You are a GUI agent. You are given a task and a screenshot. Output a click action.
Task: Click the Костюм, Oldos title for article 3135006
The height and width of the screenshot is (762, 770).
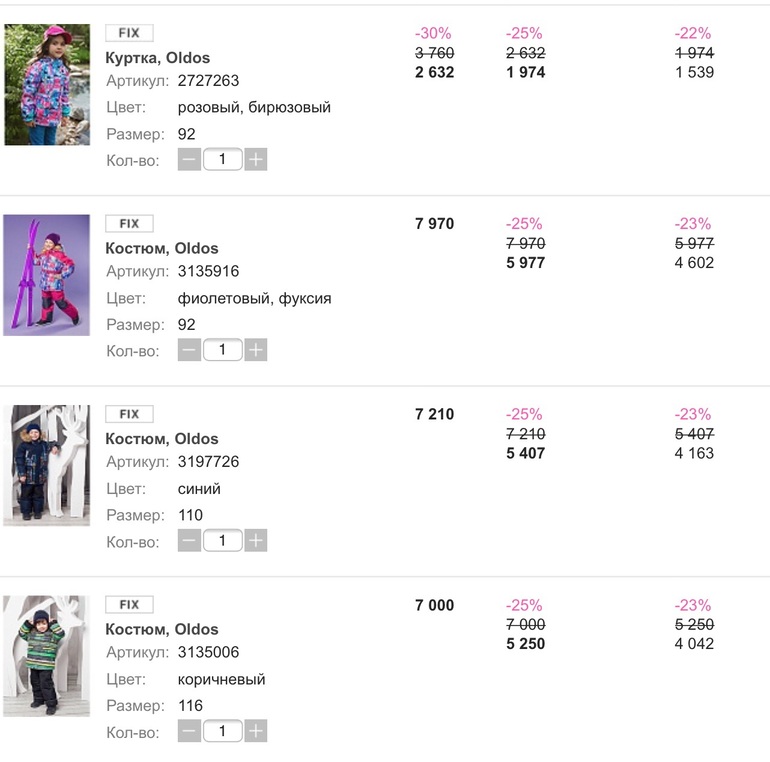162,629
